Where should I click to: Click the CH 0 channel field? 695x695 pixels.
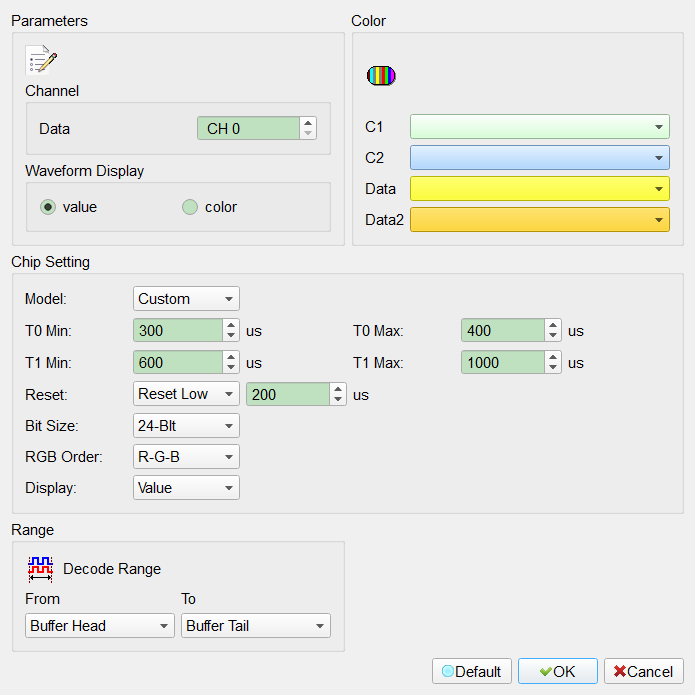point(248,129)
